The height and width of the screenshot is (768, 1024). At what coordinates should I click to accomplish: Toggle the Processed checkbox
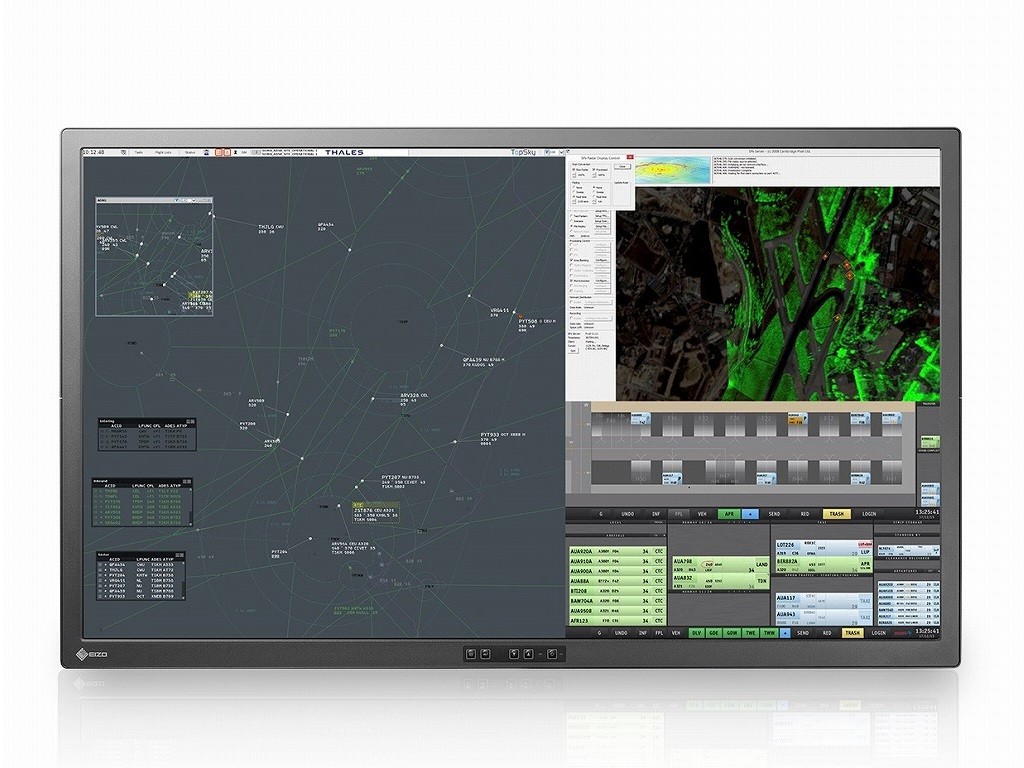pyautogui.click(x=594, y=170)
